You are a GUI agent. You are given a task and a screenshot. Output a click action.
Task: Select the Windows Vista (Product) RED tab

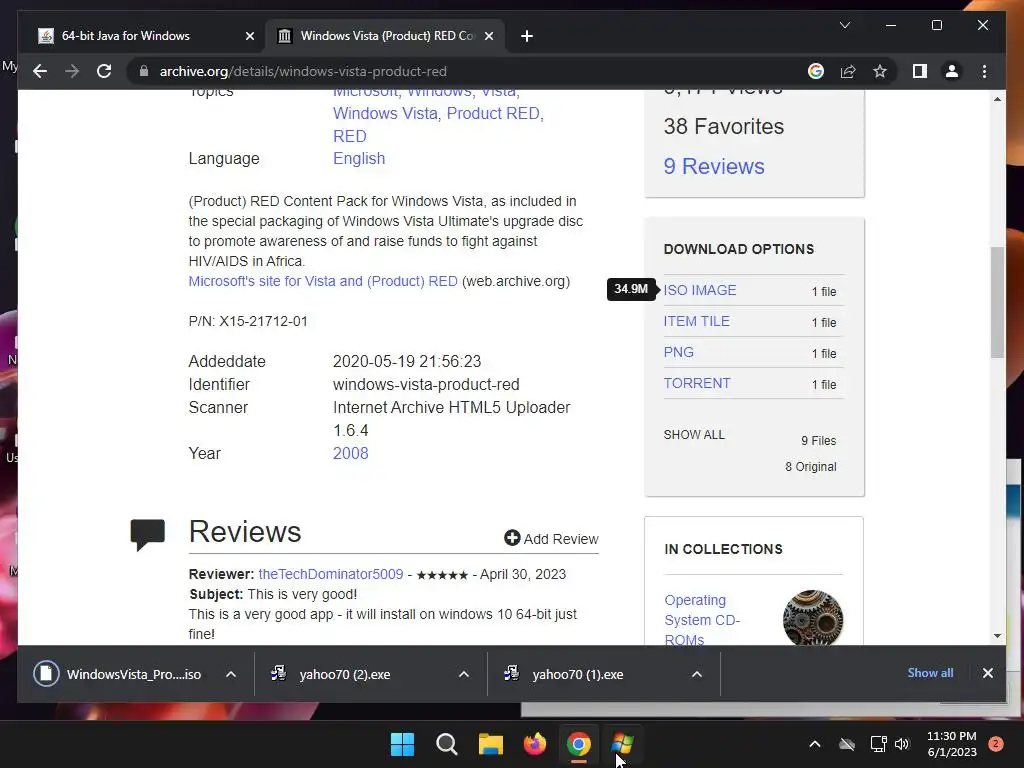point(387,36)
